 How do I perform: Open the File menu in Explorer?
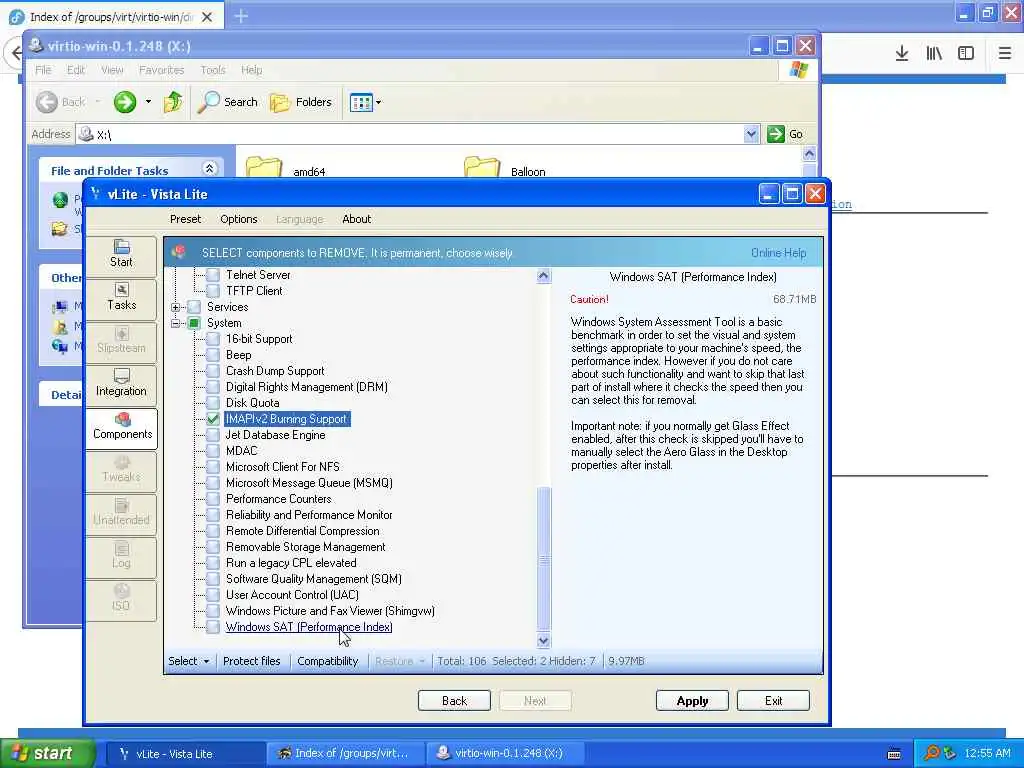click(43, 70)
